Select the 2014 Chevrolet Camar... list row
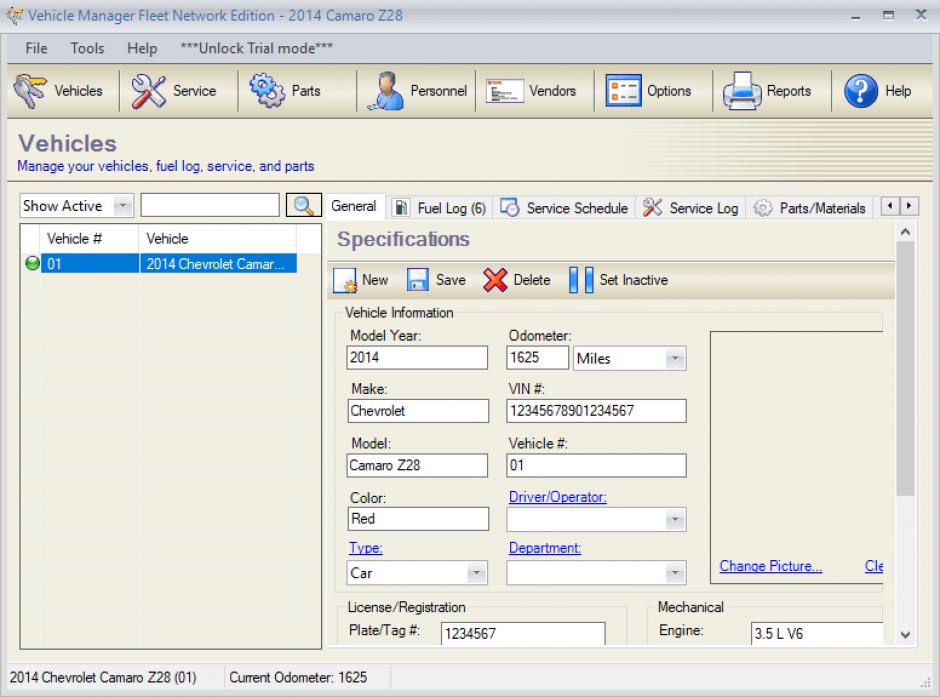The image size is (940, 697). (168, 264)
